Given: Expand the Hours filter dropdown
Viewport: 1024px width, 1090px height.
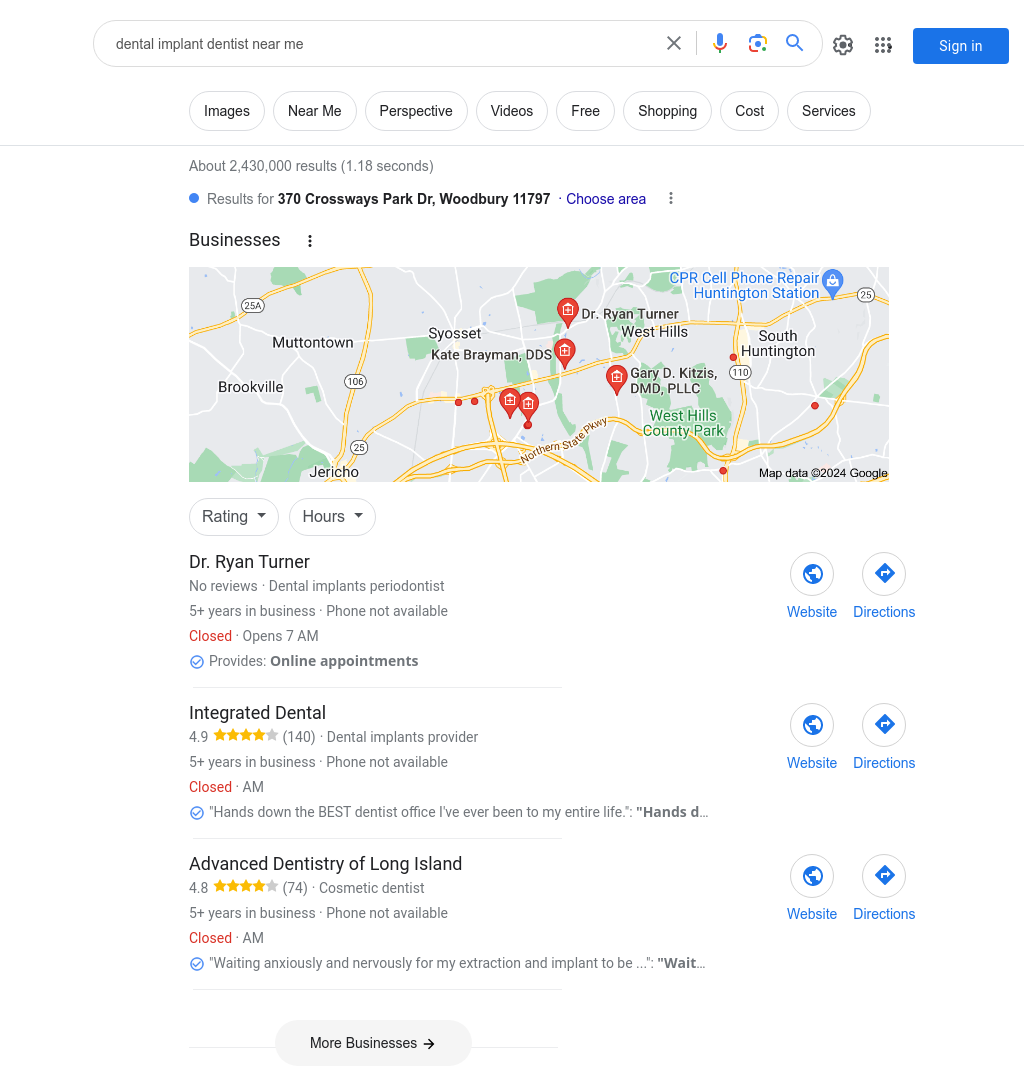Looking at the screenshot, I should [x=332, y=516].
